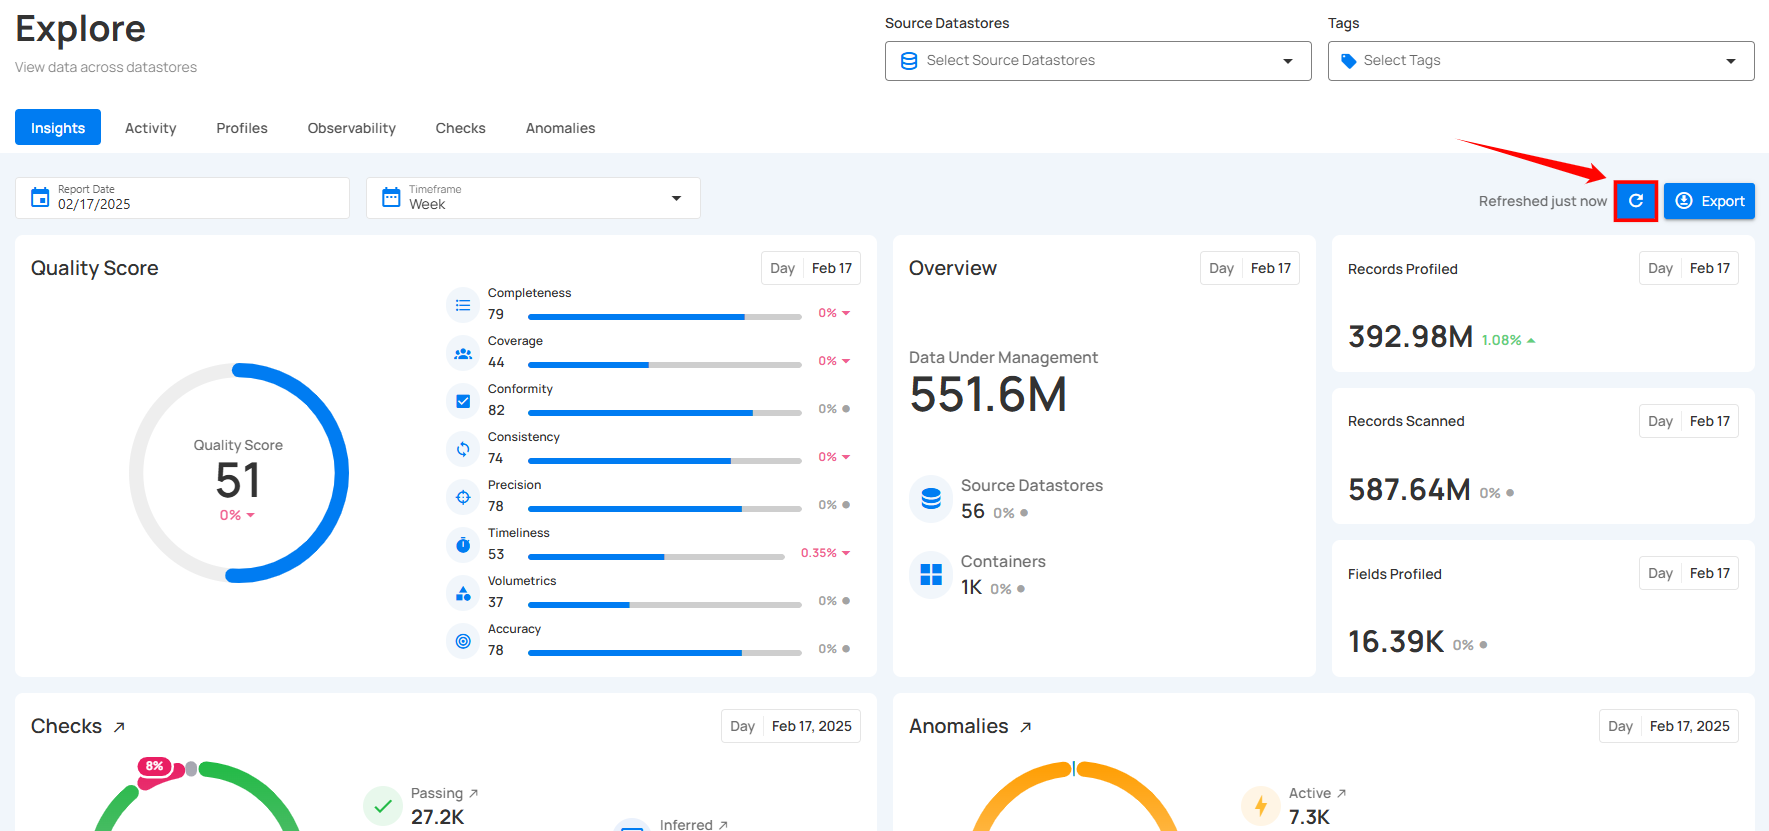Click the Day Feb 17 selector in Records Profiled
This screenshot has width=1769, height=831.
1689,268
